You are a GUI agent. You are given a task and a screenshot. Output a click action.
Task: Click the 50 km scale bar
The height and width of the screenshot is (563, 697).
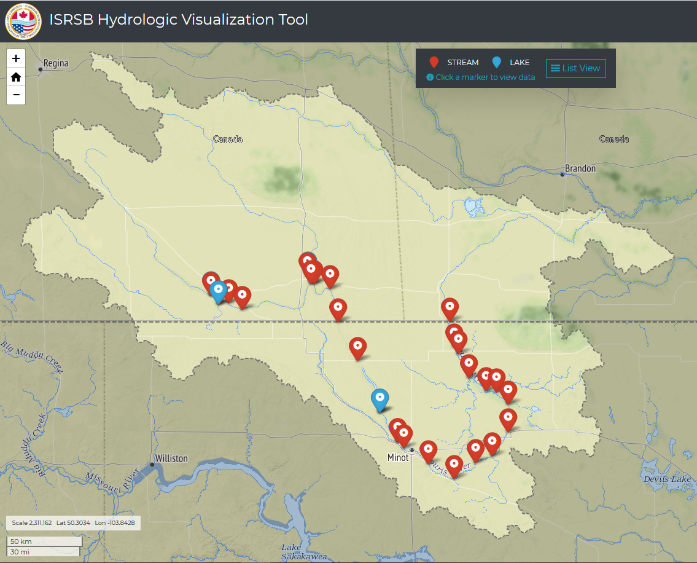(44, 541)
